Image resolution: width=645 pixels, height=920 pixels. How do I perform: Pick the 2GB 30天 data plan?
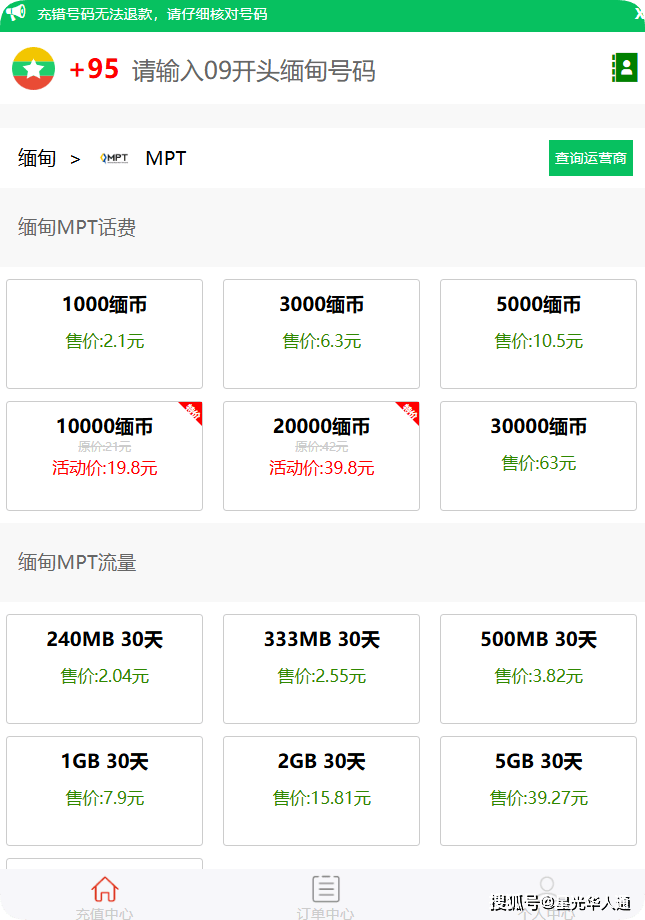click(x=322, y=791)
